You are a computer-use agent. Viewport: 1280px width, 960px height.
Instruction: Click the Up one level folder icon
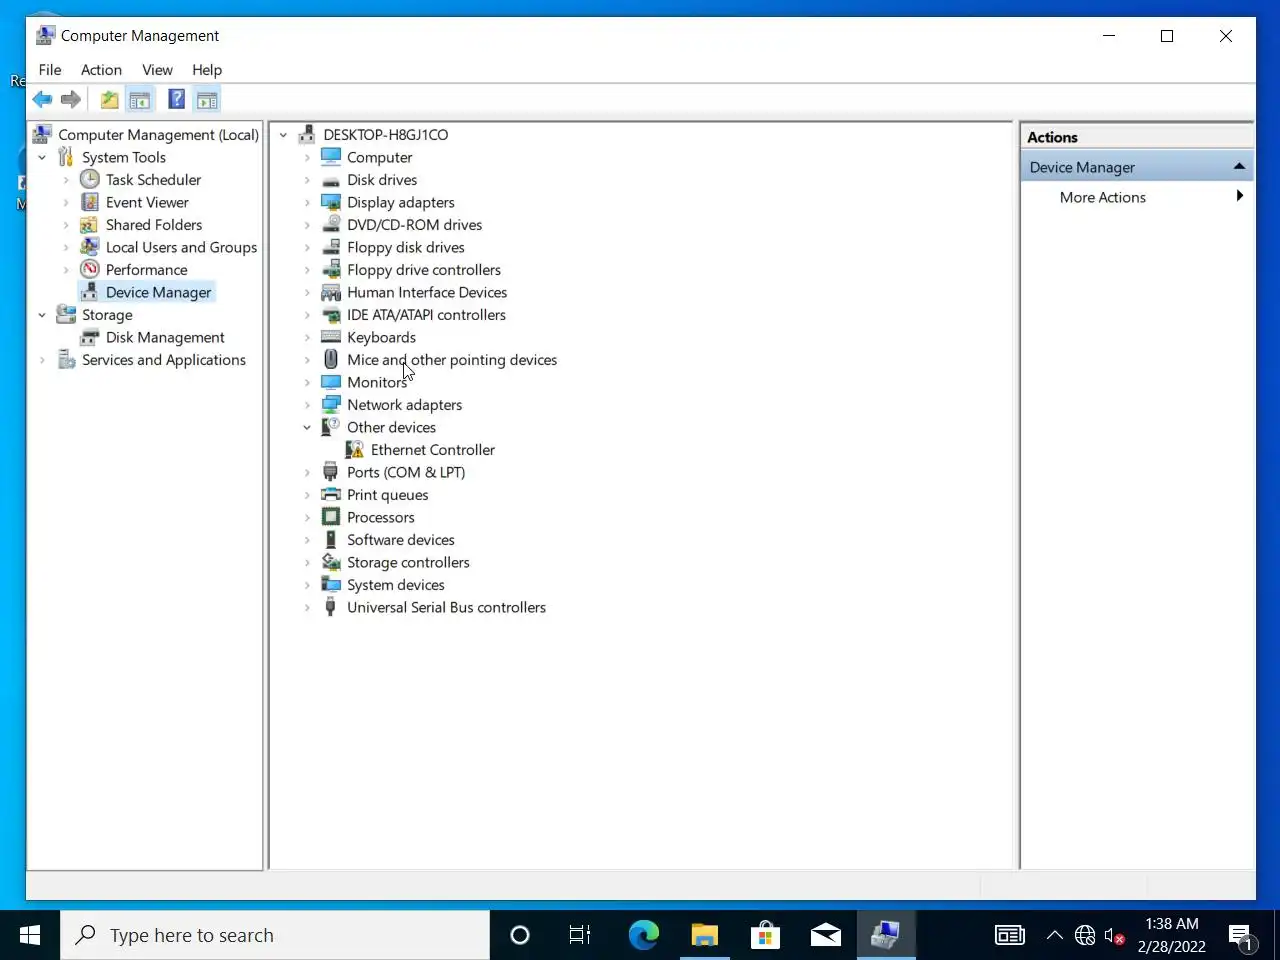109,99
